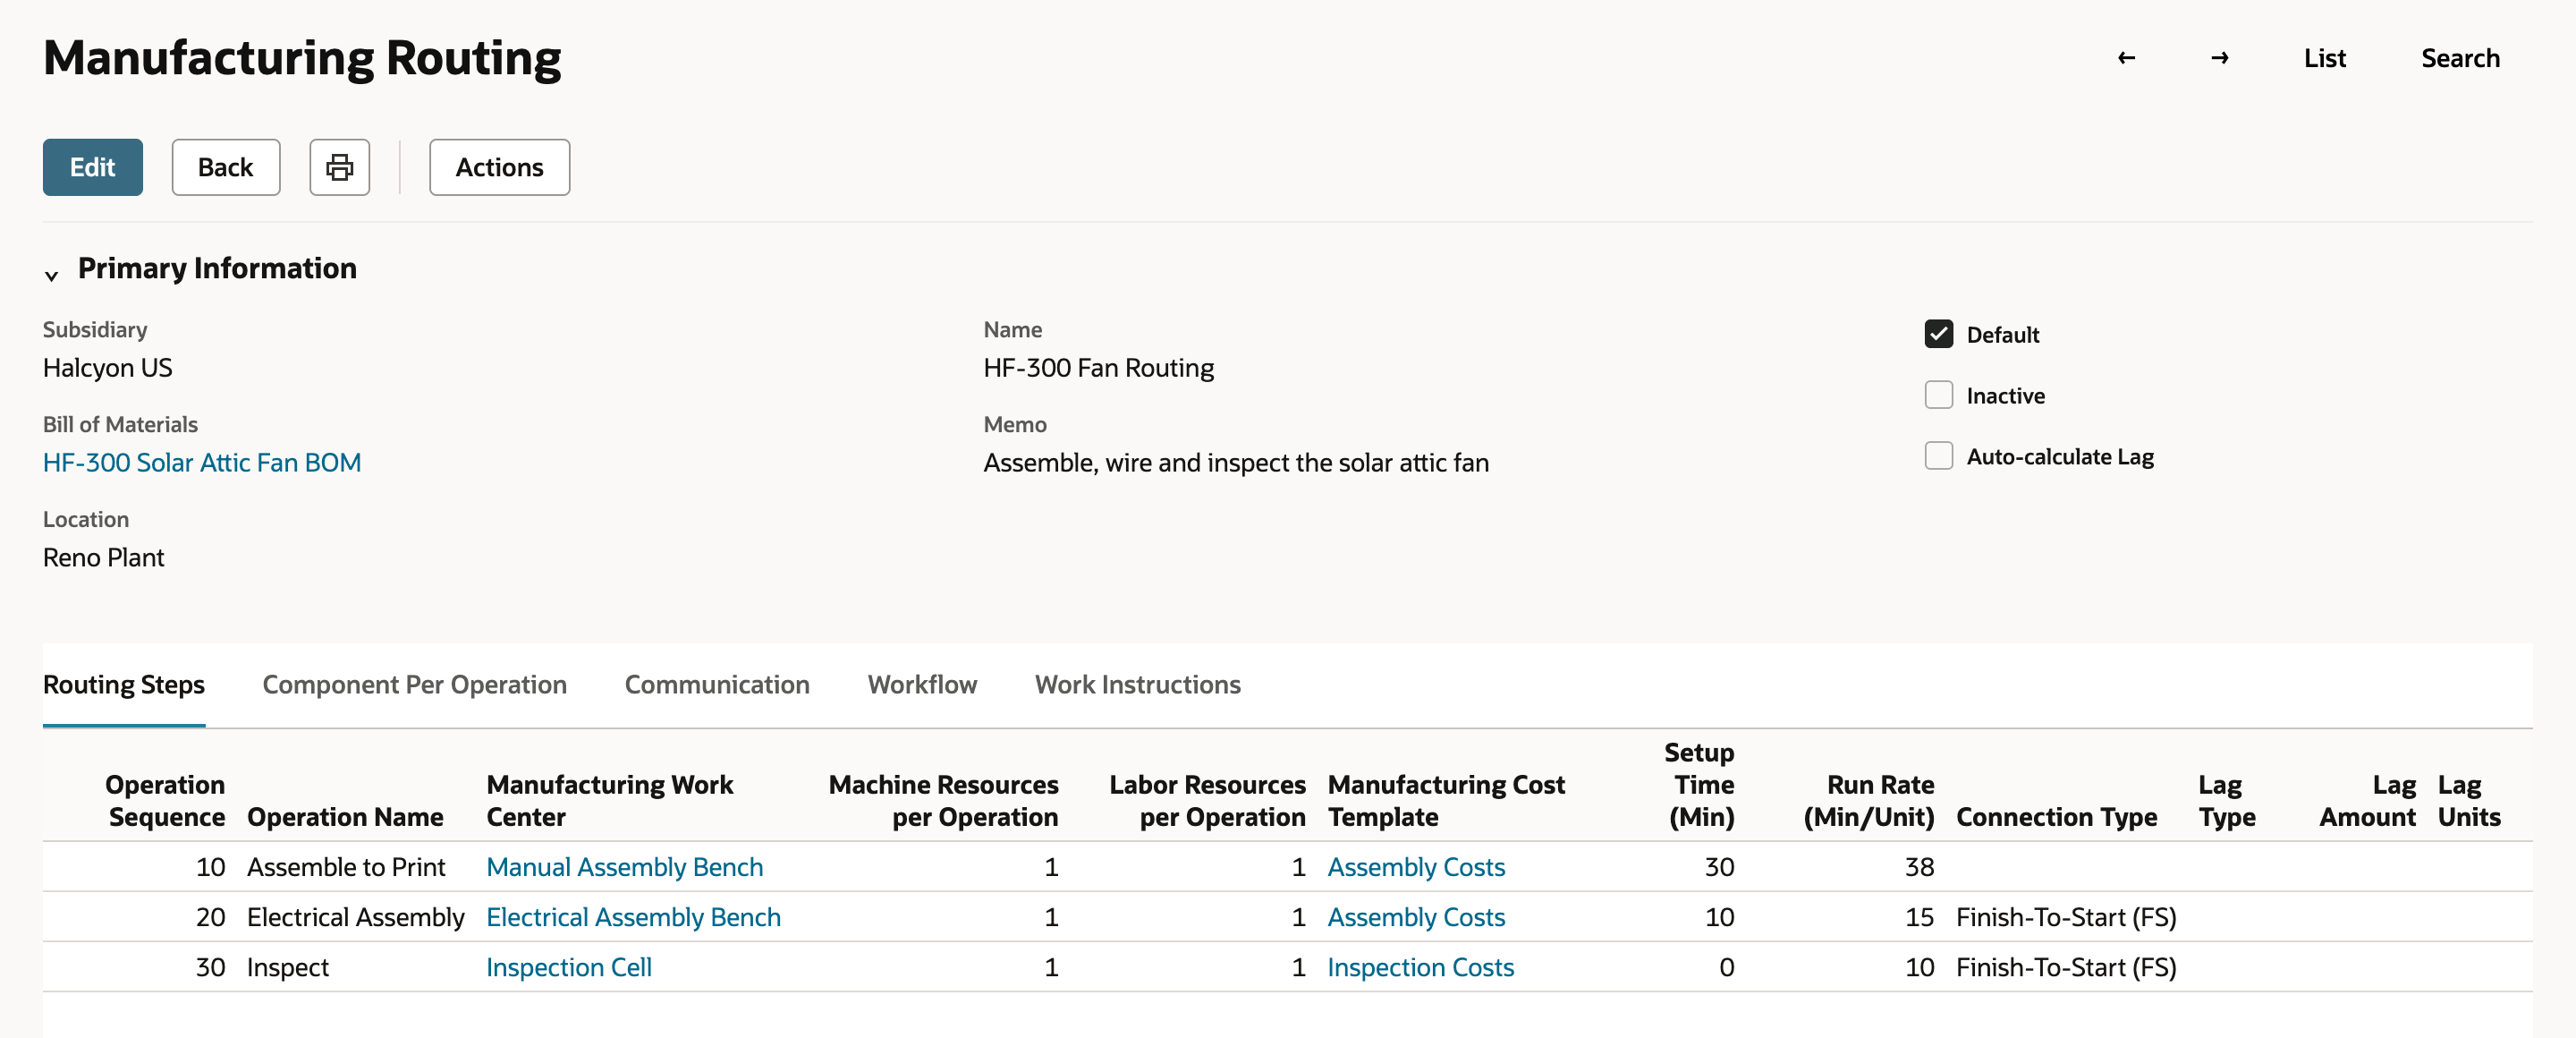The width and height of the screenshot is (2576, 1038).
Task: Switch to the Communication tab
Action: 717,684
